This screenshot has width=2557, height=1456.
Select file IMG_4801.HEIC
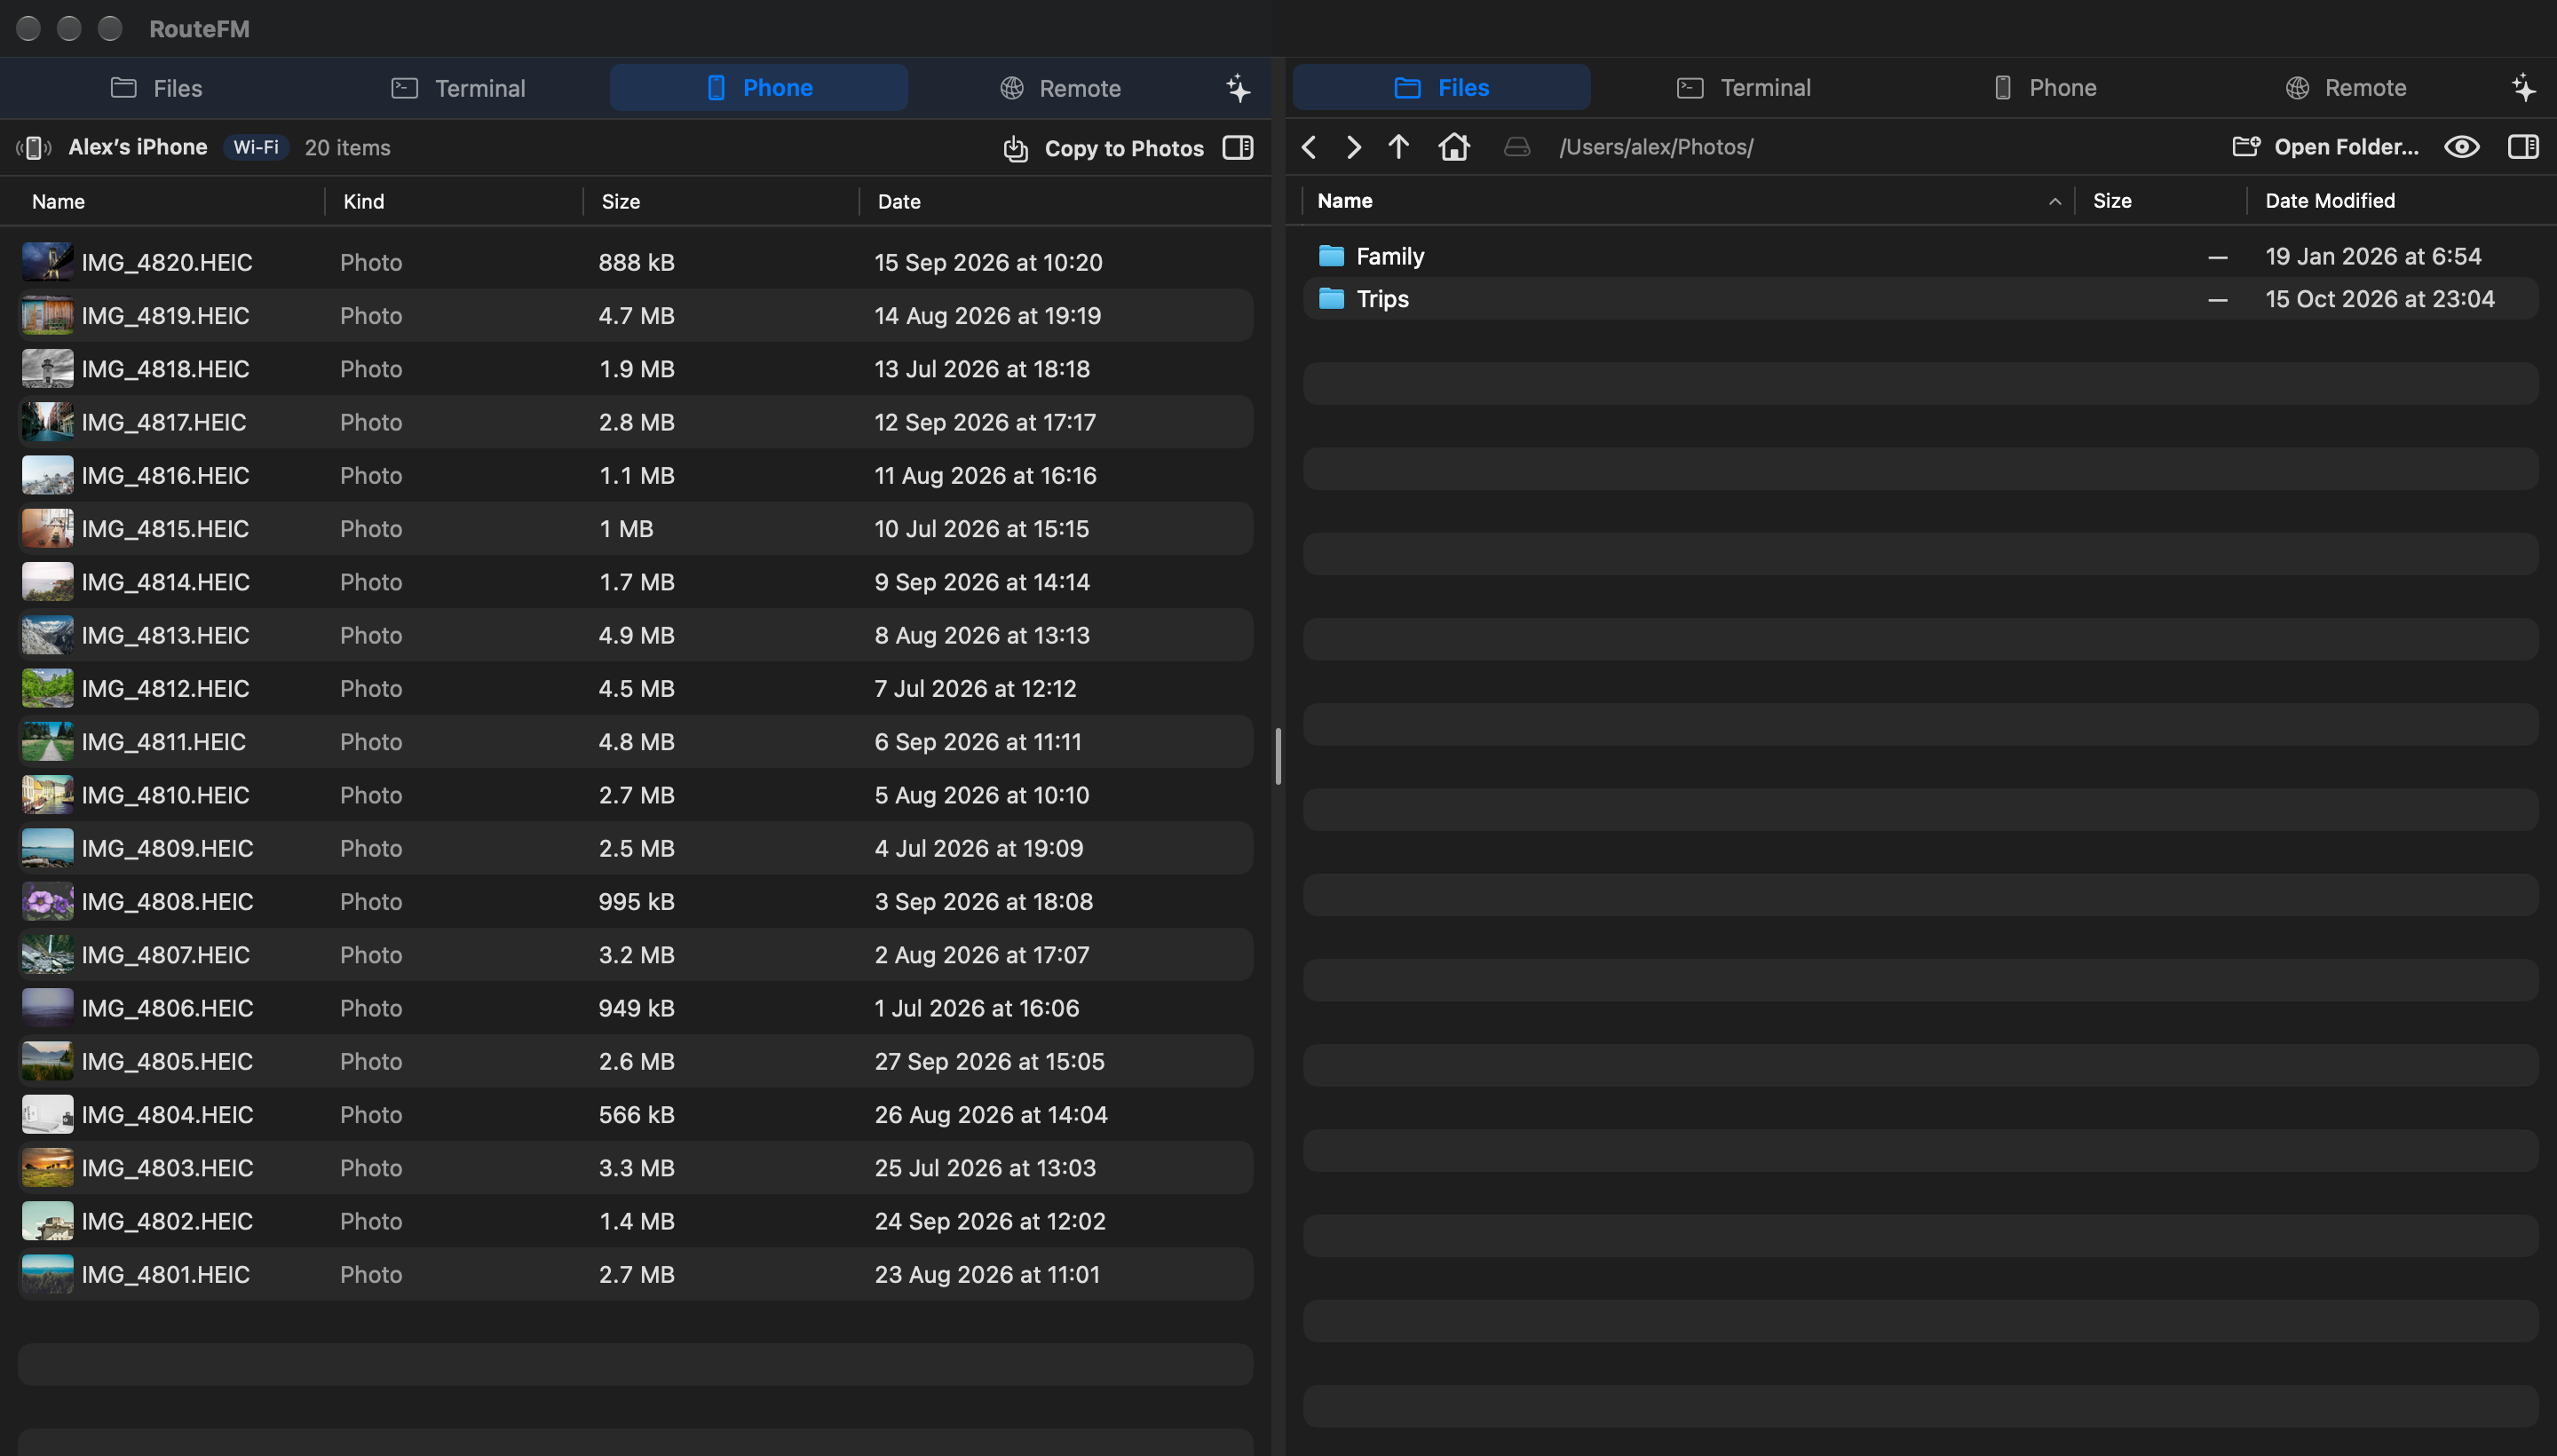pyautogui.click(x=635, y=1274)
